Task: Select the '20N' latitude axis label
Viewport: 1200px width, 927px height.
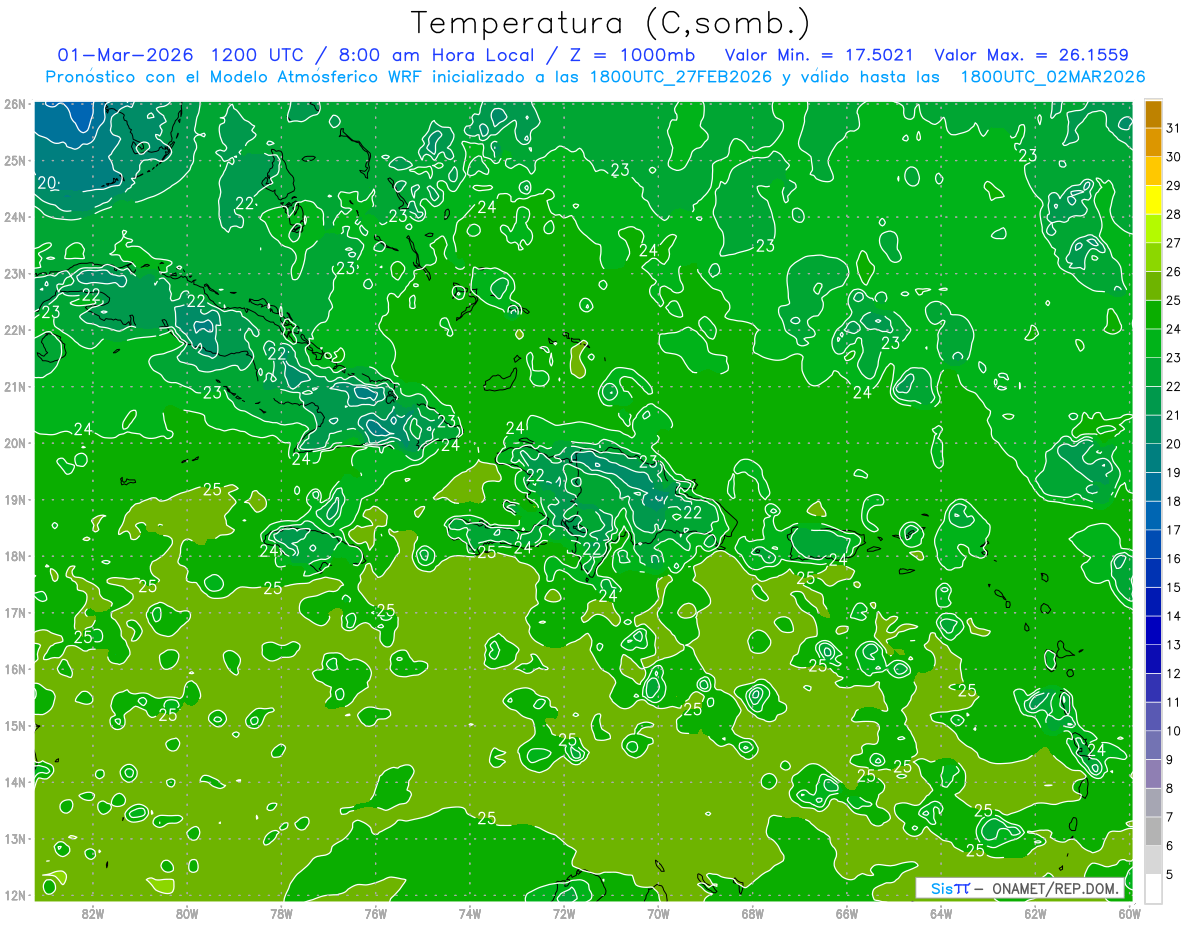Action: click(15, 443)
